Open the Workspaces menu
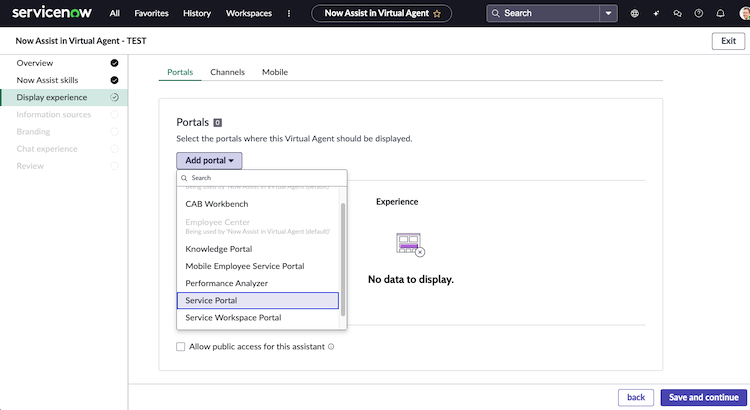Viewport: 750px width, 410px height. [x=249, y=13]
